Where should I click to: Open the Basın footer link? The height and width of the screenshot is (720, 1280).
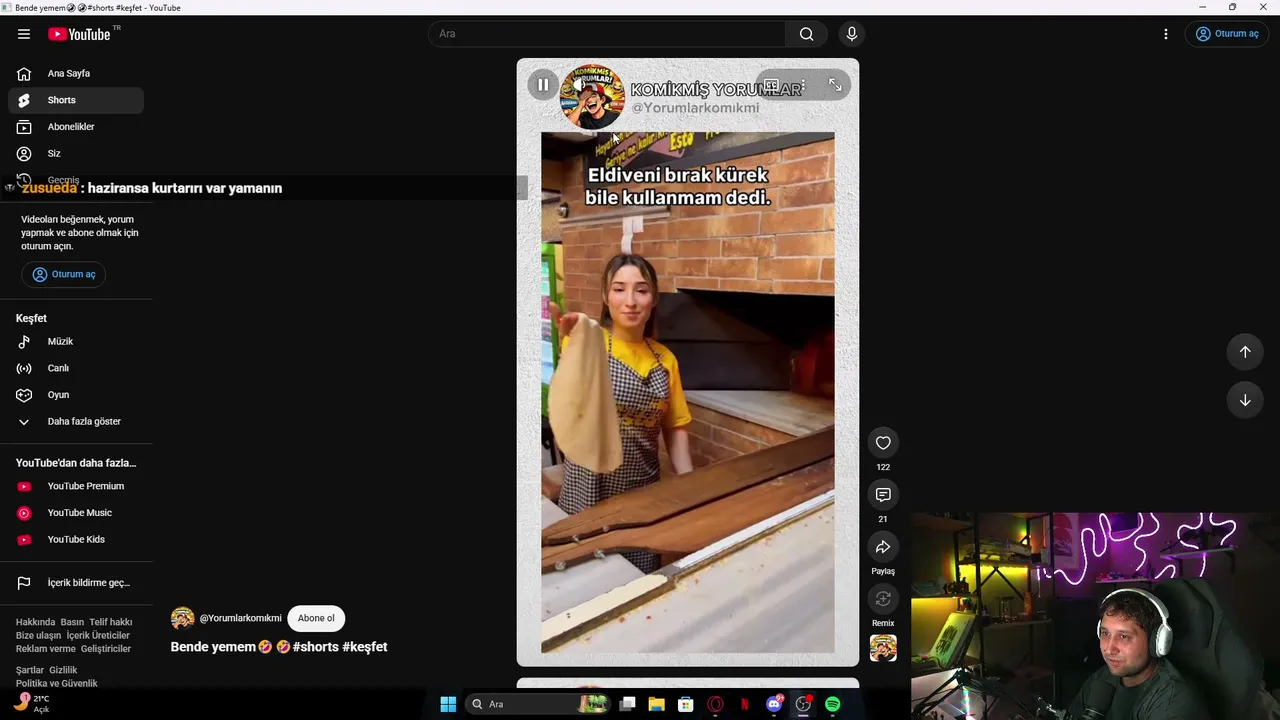pyautogui.click(x=72, y=622)
